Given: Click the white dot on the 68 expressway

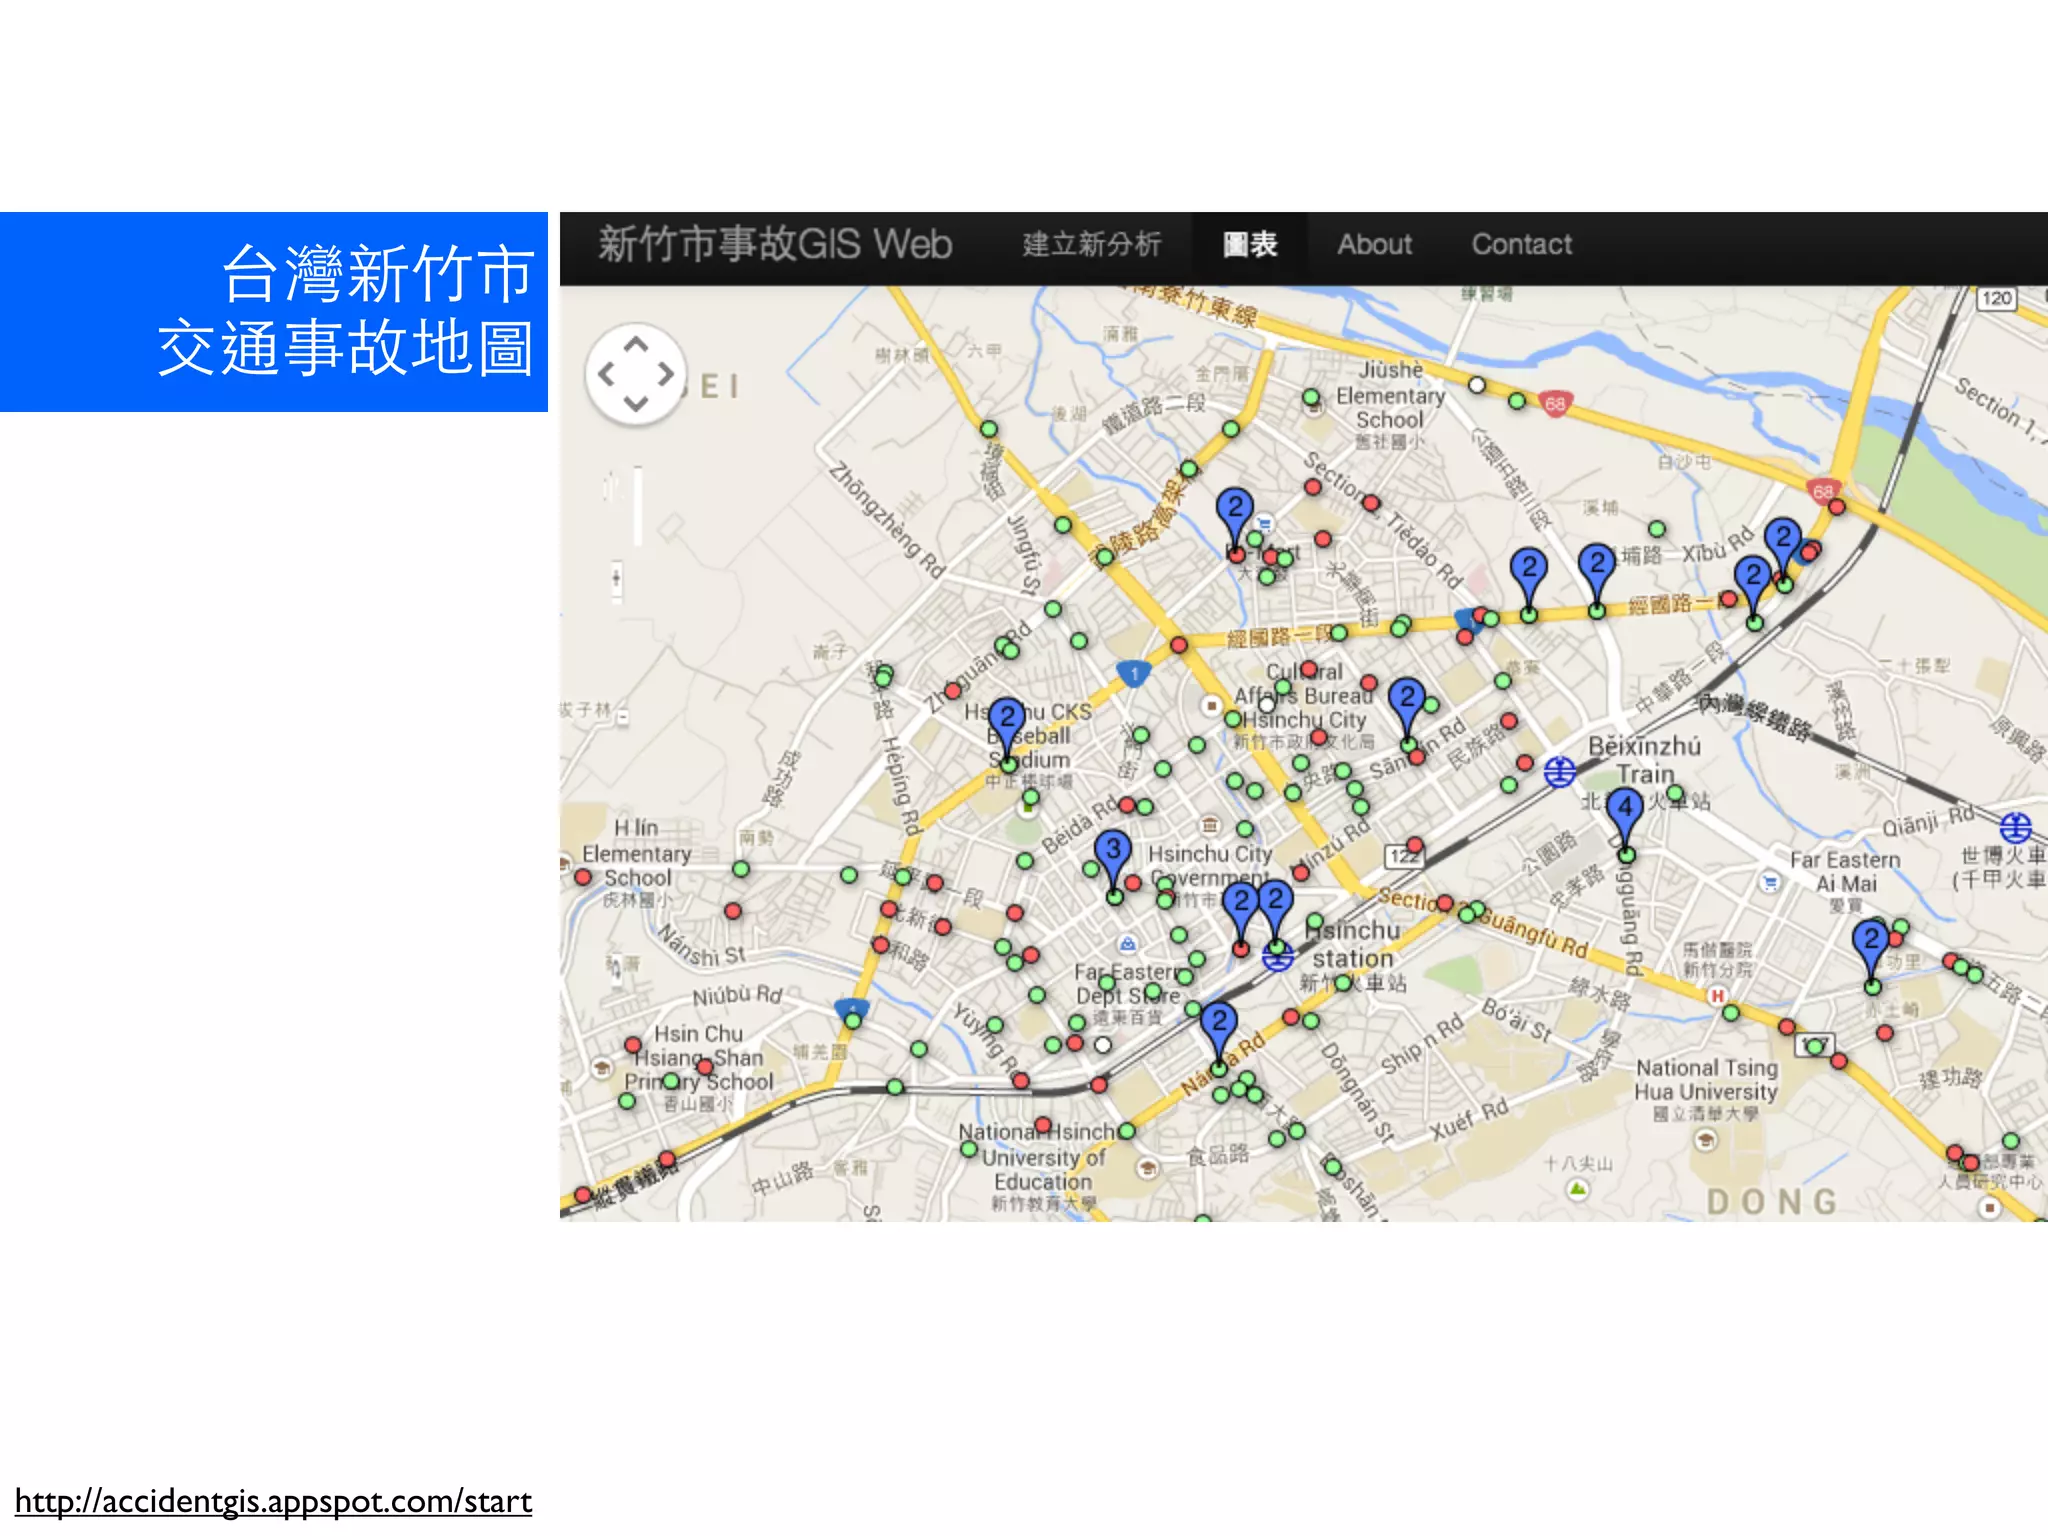Looking at the screenshot, I should 1476,385.
